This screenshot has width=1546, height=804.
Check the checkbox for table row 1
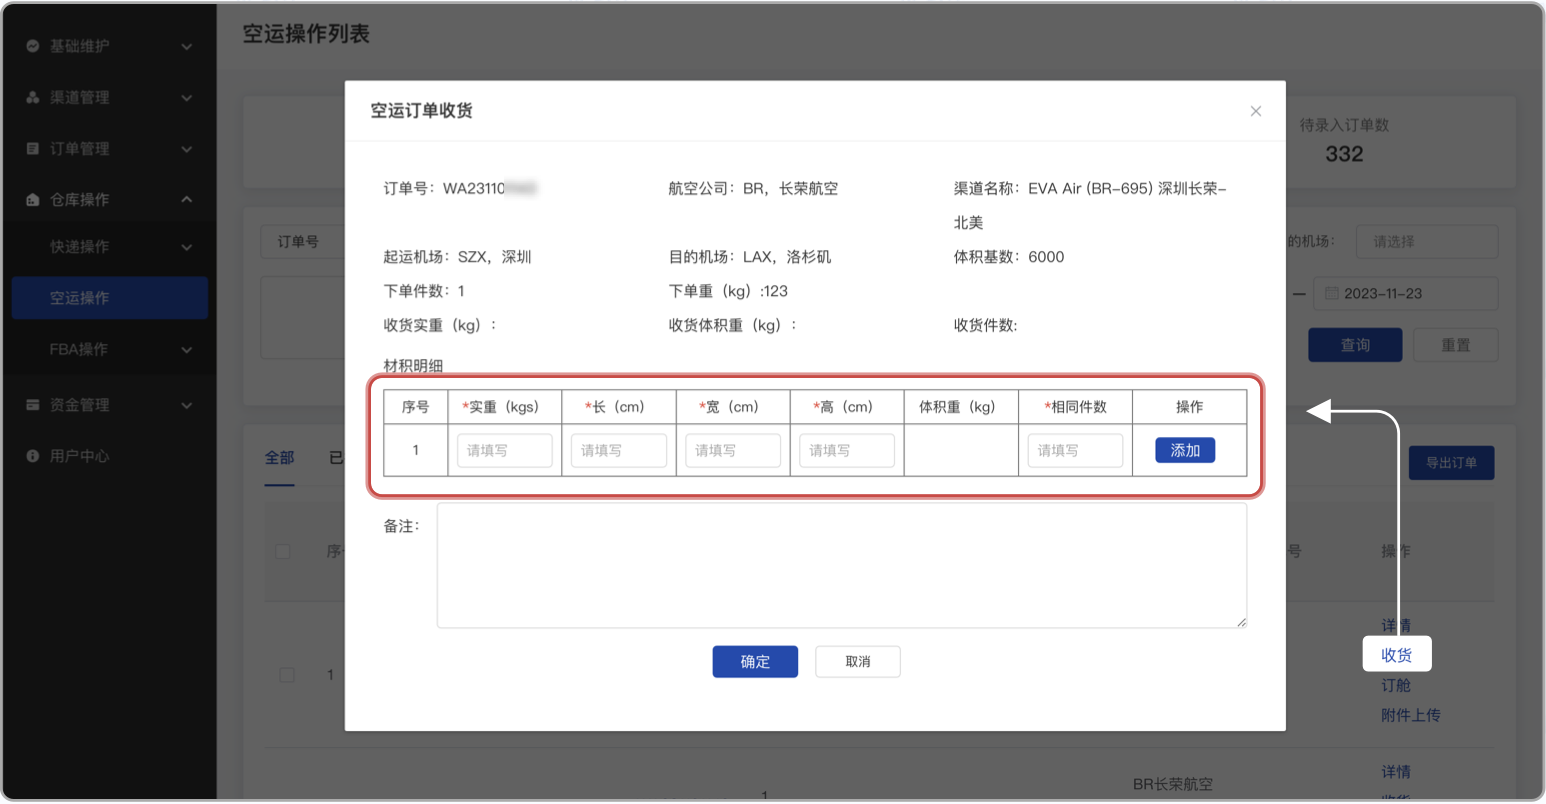click(287, 675)
